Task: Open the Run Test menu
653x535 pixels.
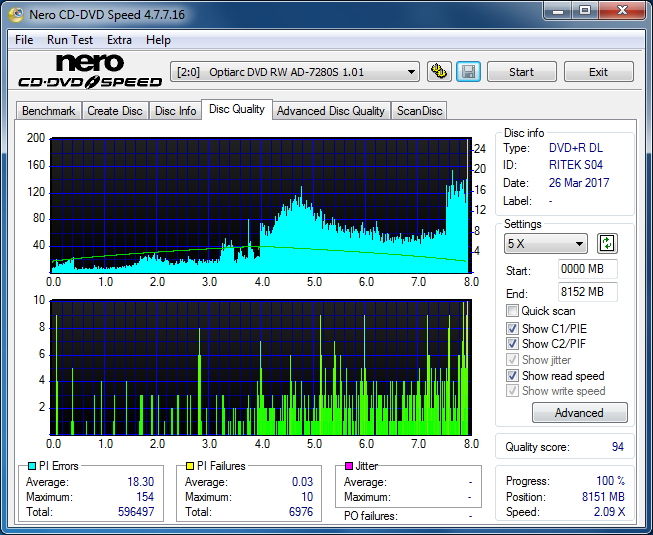Action: point(70,40)
